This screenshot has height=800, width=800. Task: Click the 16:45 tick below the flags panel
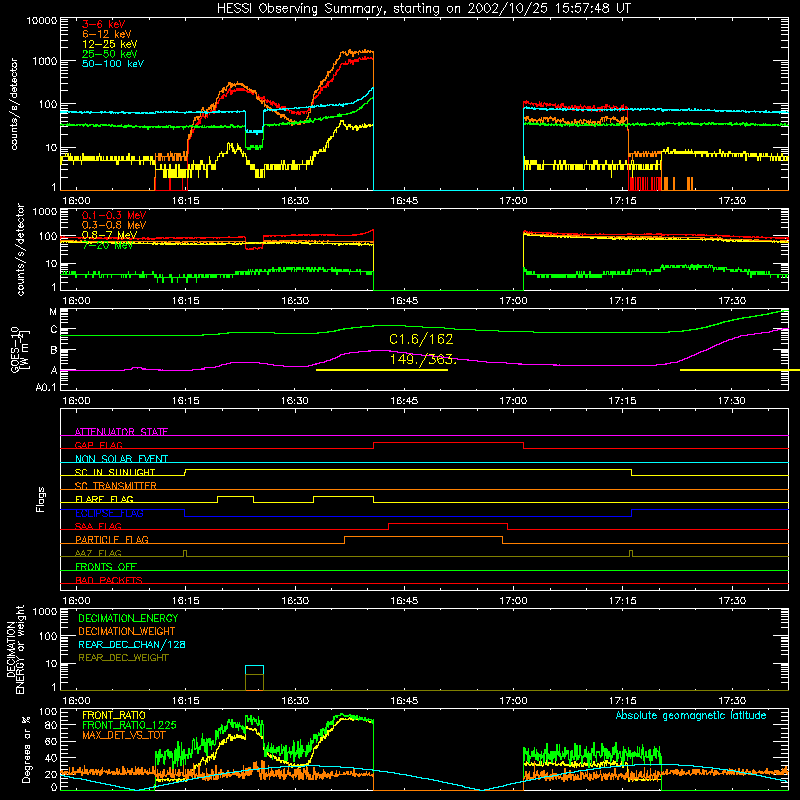coord(404,601)
